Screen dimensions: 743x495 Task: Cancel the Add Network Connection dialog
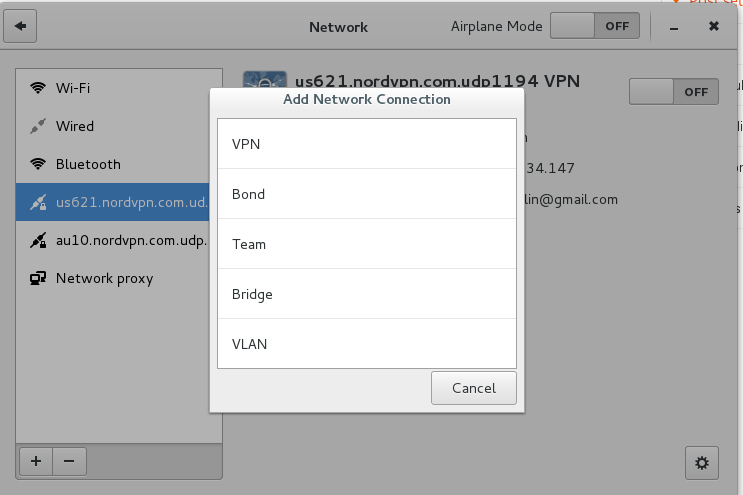pyautogui.click(x=474, y=388)
